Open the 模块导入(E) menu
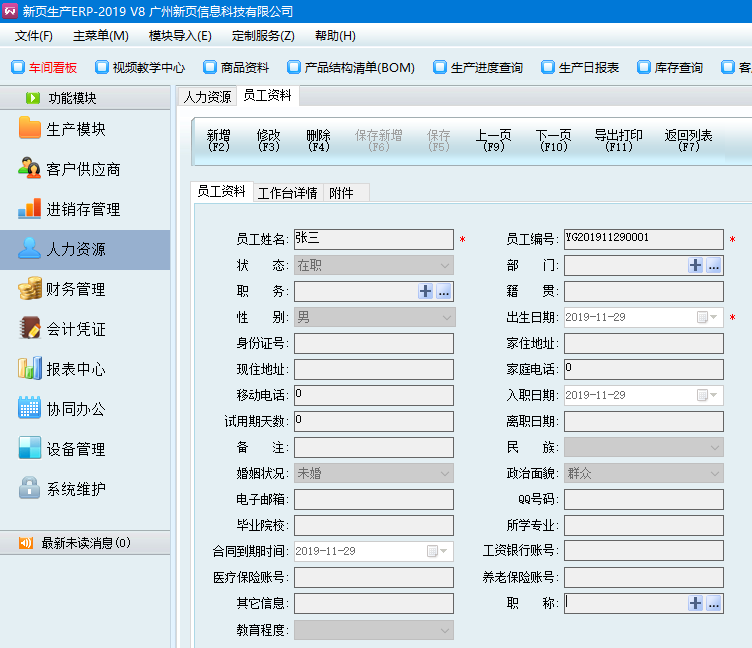Screen dimensions: 752x648 pos(180,36)
